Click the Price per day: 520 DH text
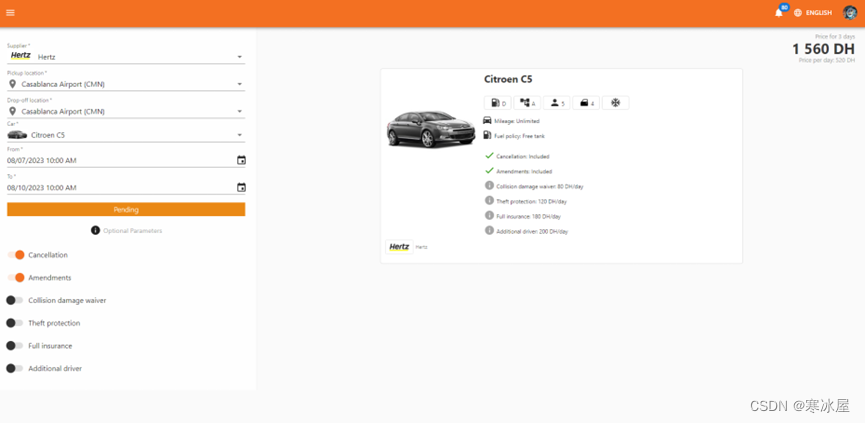The width and height of the screenshot is (865, 423). pos(827,60)
